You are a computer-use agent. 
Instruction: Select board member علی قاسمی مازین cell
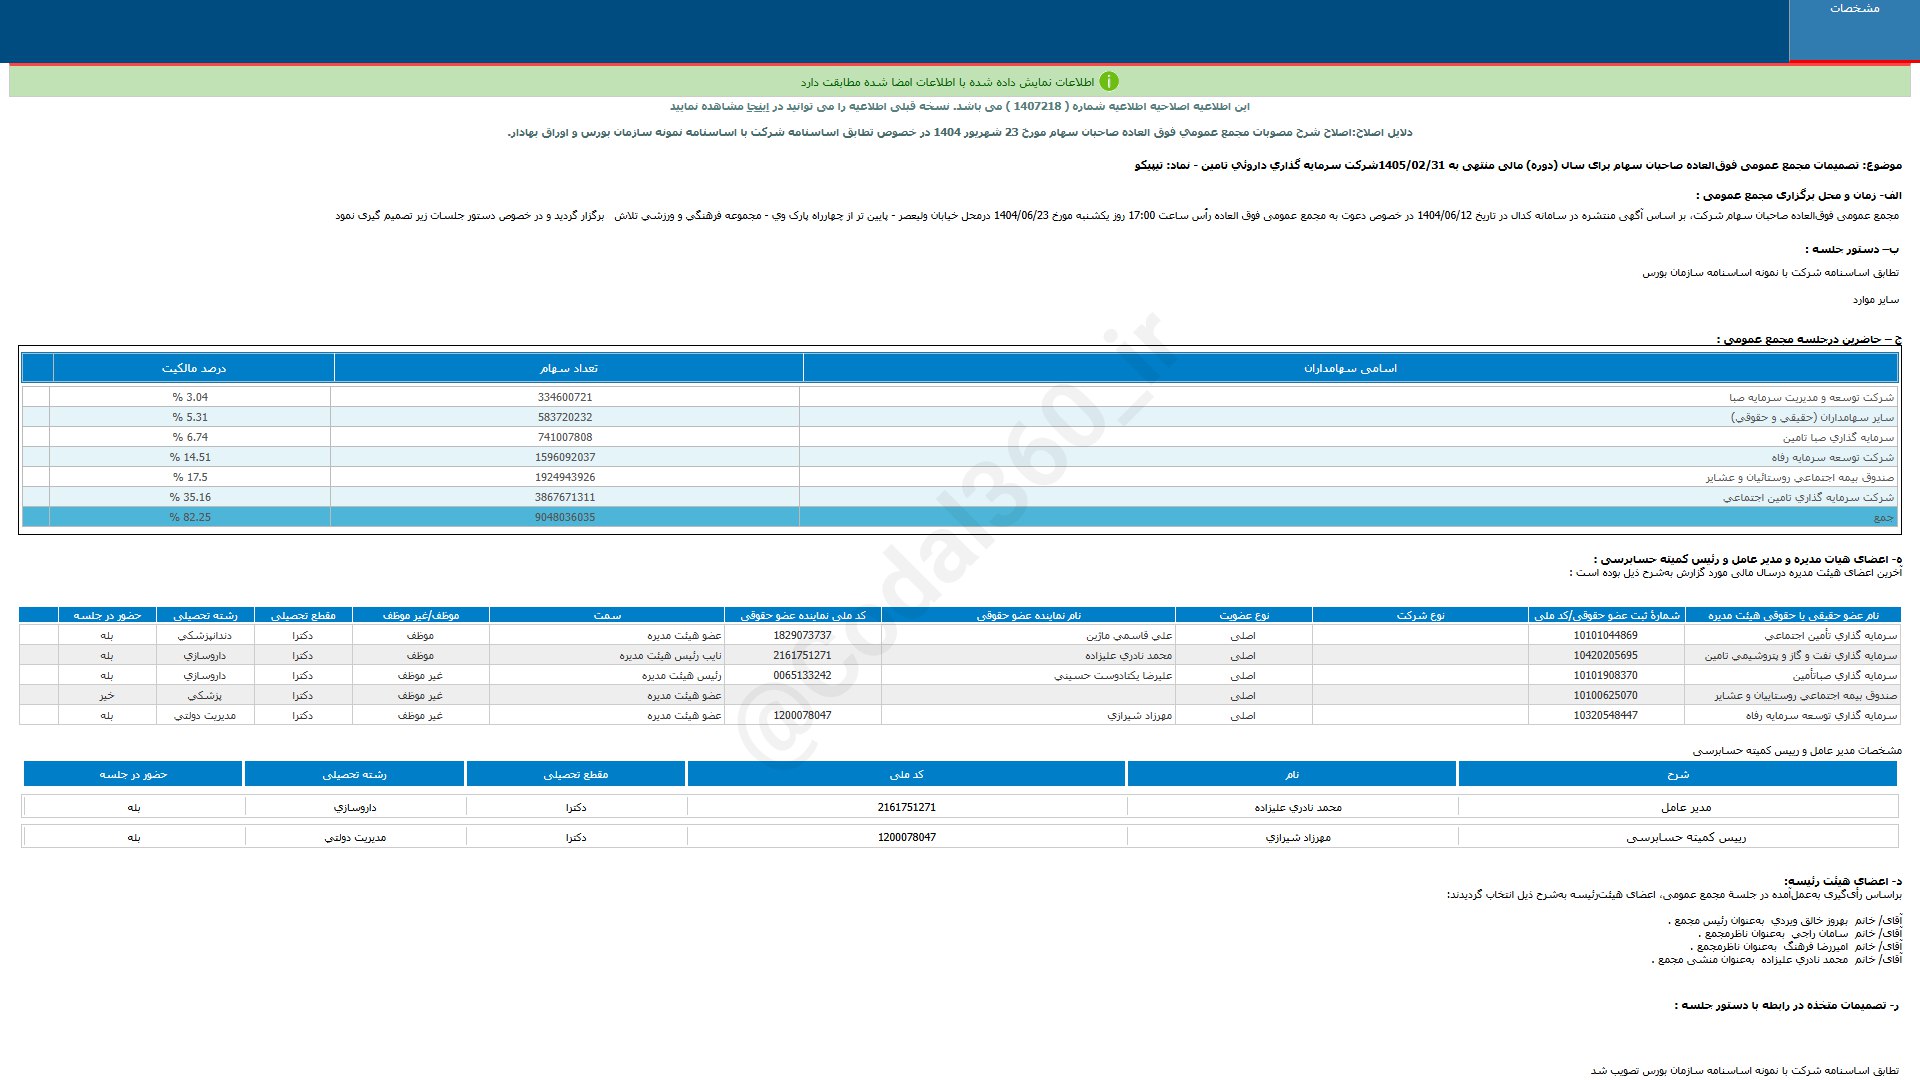[x=1128, y=636]
